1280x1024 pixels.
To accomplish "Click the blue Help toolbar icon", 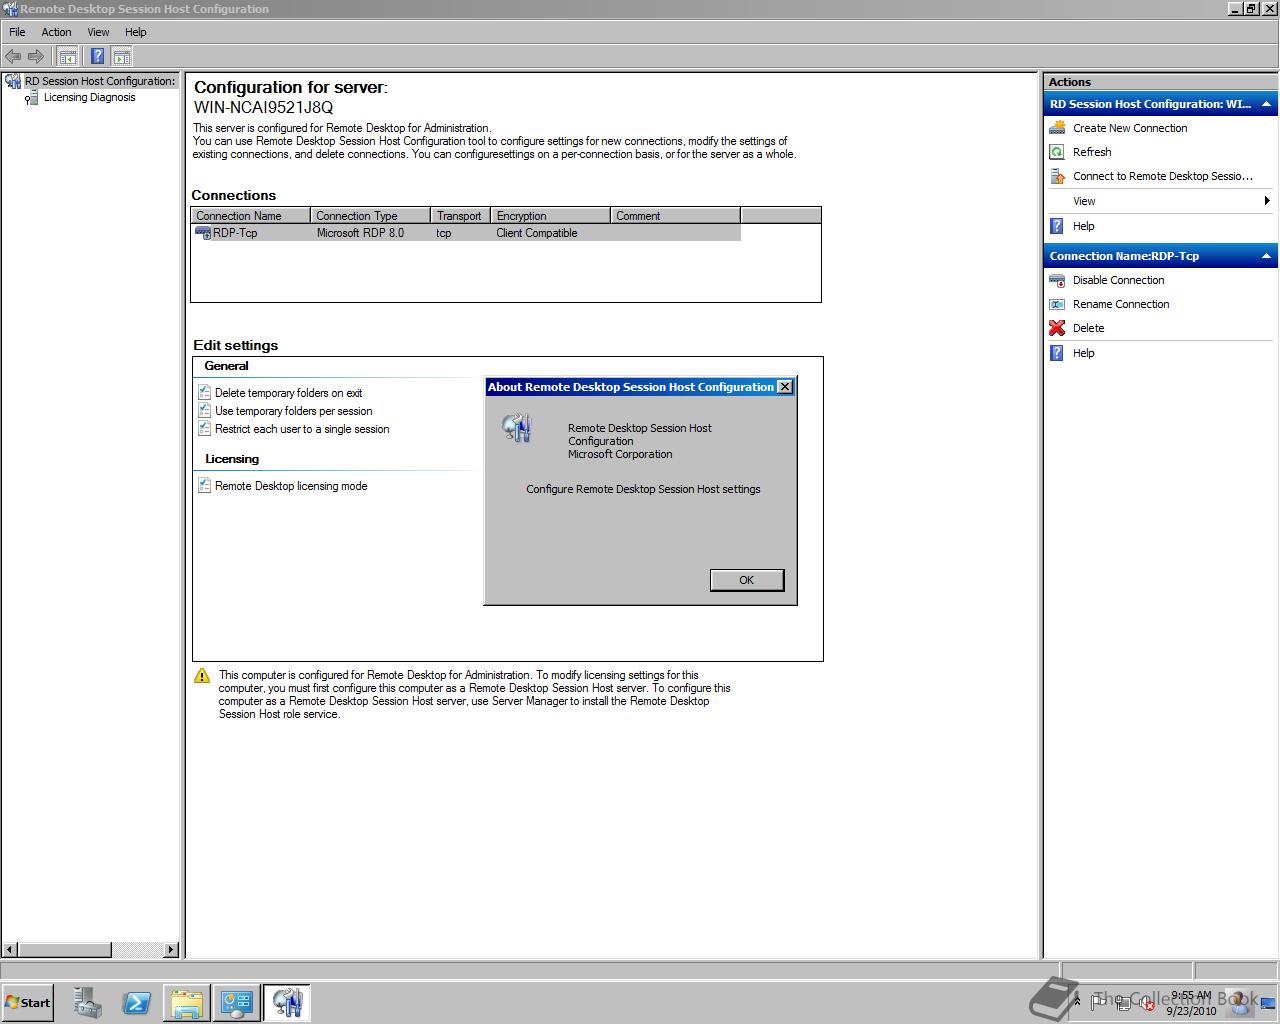I will [x=97, y=56].
